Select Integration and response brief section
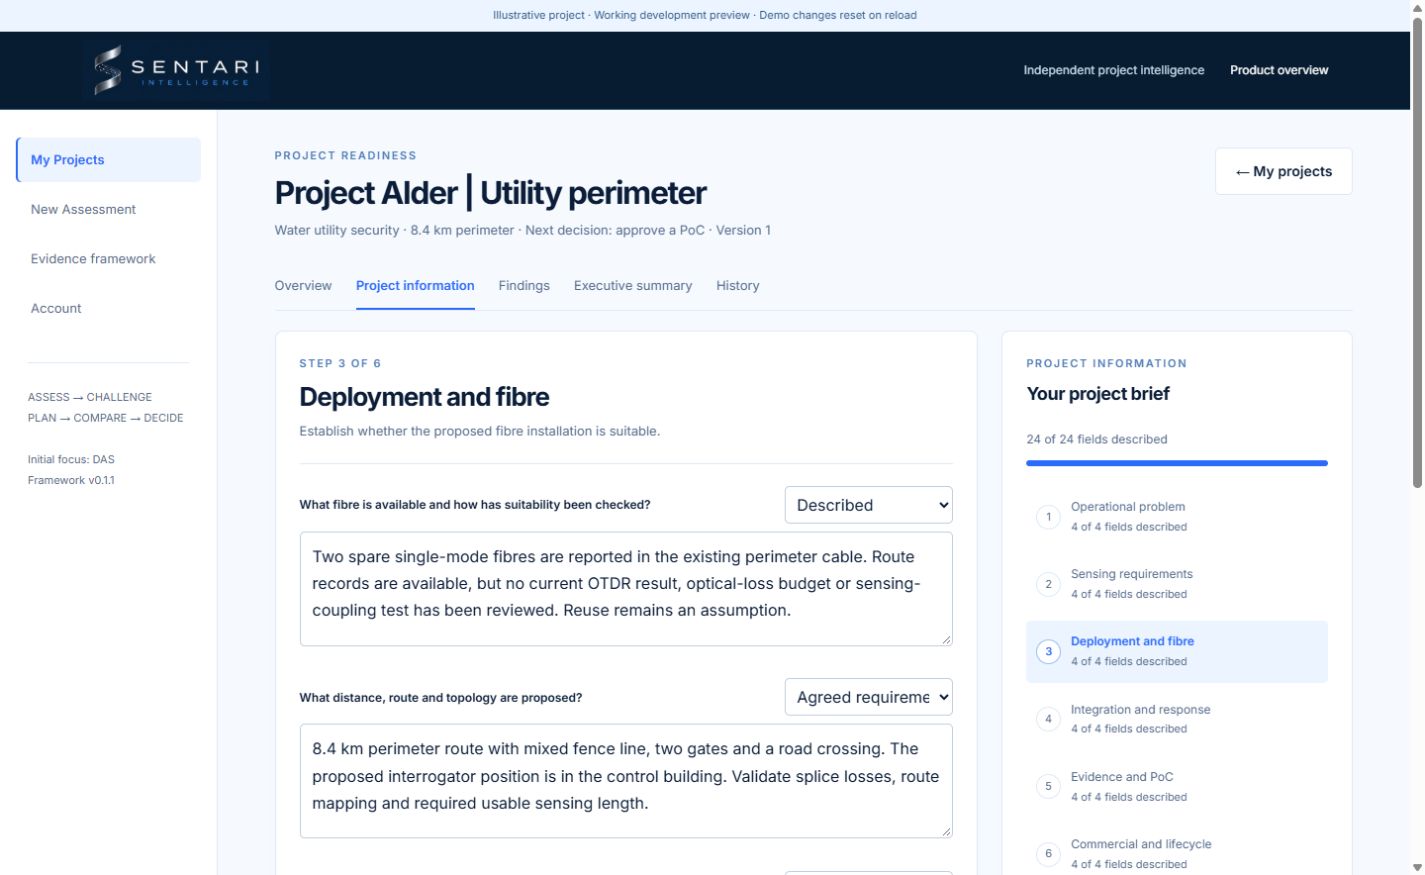Image resolution: width=1425 pixels, height=875 pixels. pyautogui.click(x=1176, y=719)
